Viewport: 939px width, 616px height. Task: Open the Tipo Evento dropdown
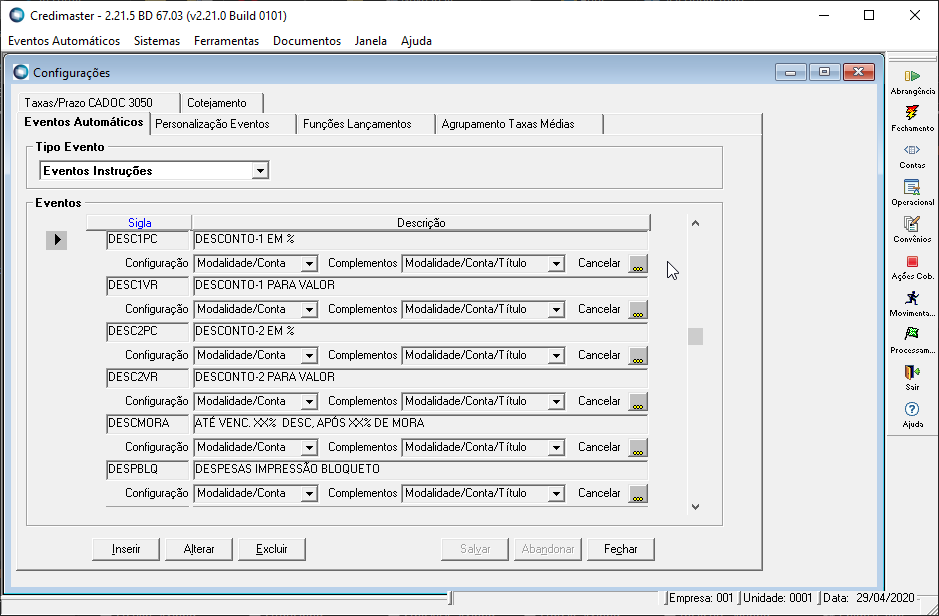(260, 171)
